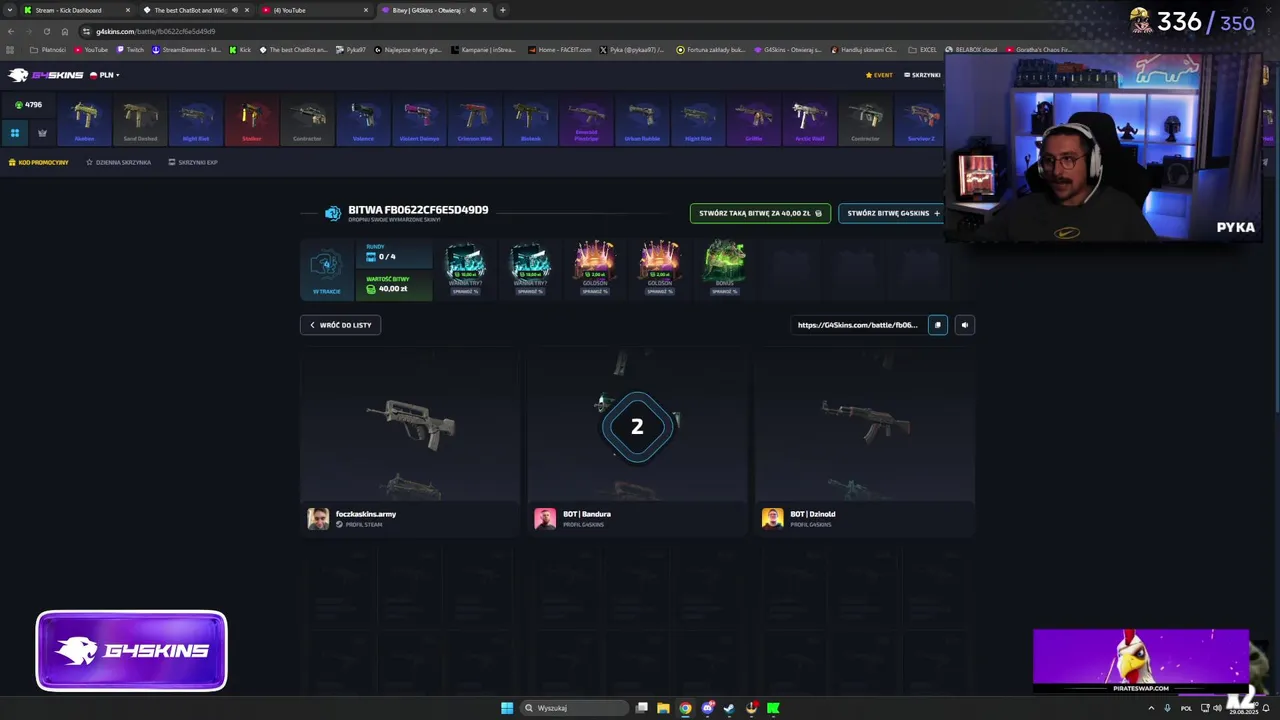Click the battle icon next to the Bitwa title
Screen dimensions: 1280x720
(333, 213)
